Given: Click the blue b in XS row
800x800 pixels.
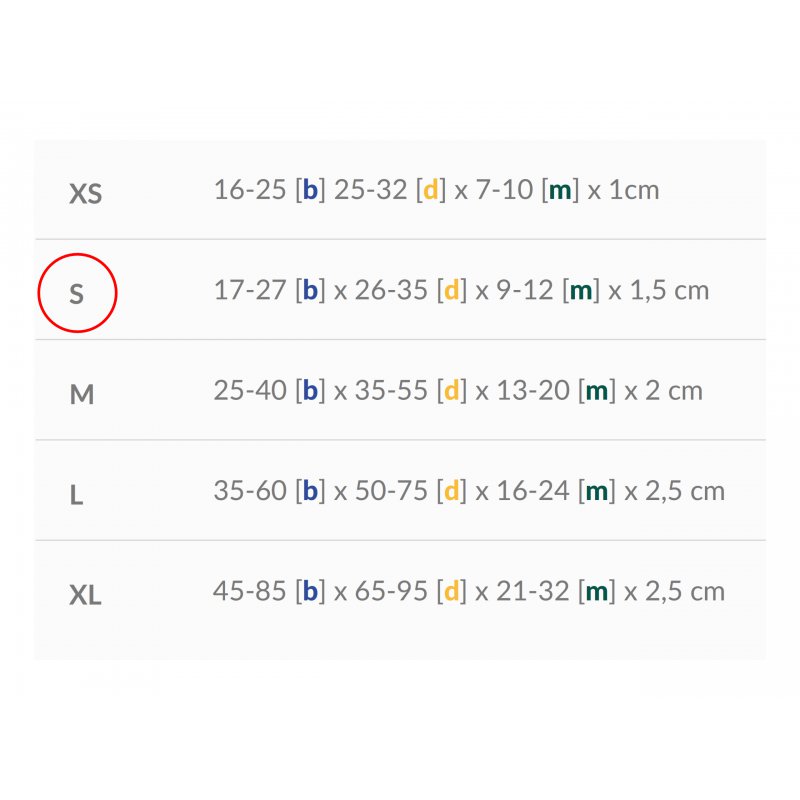Looking at the screenshot, I should [x=310, y=190].
